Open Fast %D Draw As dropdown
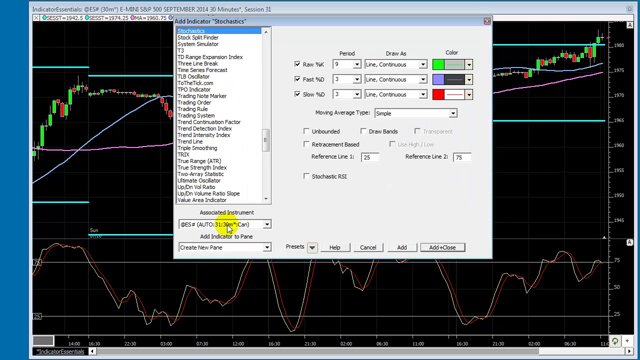The width and height of the screenshot is (640, 360). tap(423, 80)
